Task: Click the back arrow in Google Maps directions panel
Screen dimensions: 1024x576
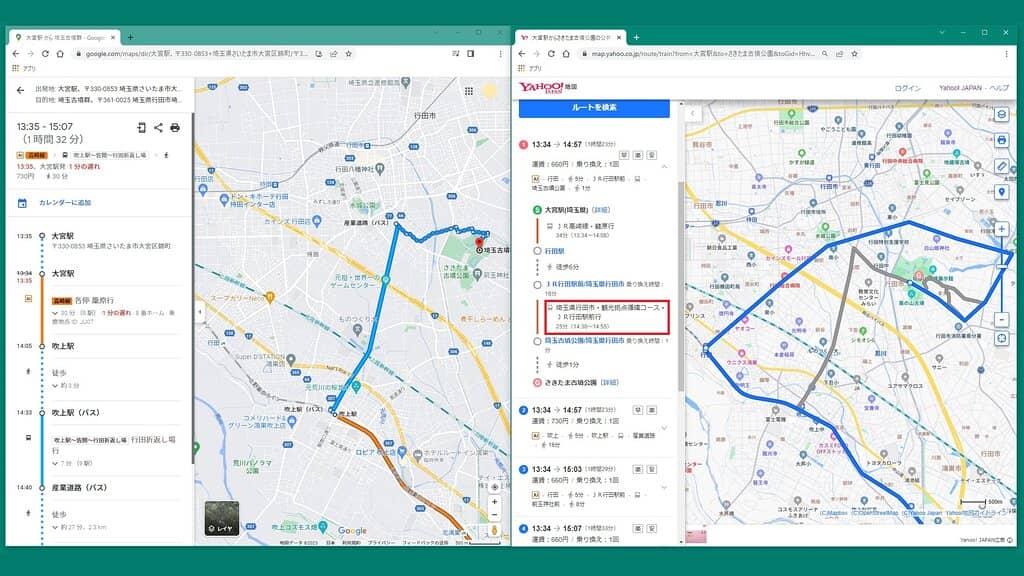Action: point(20,90)
